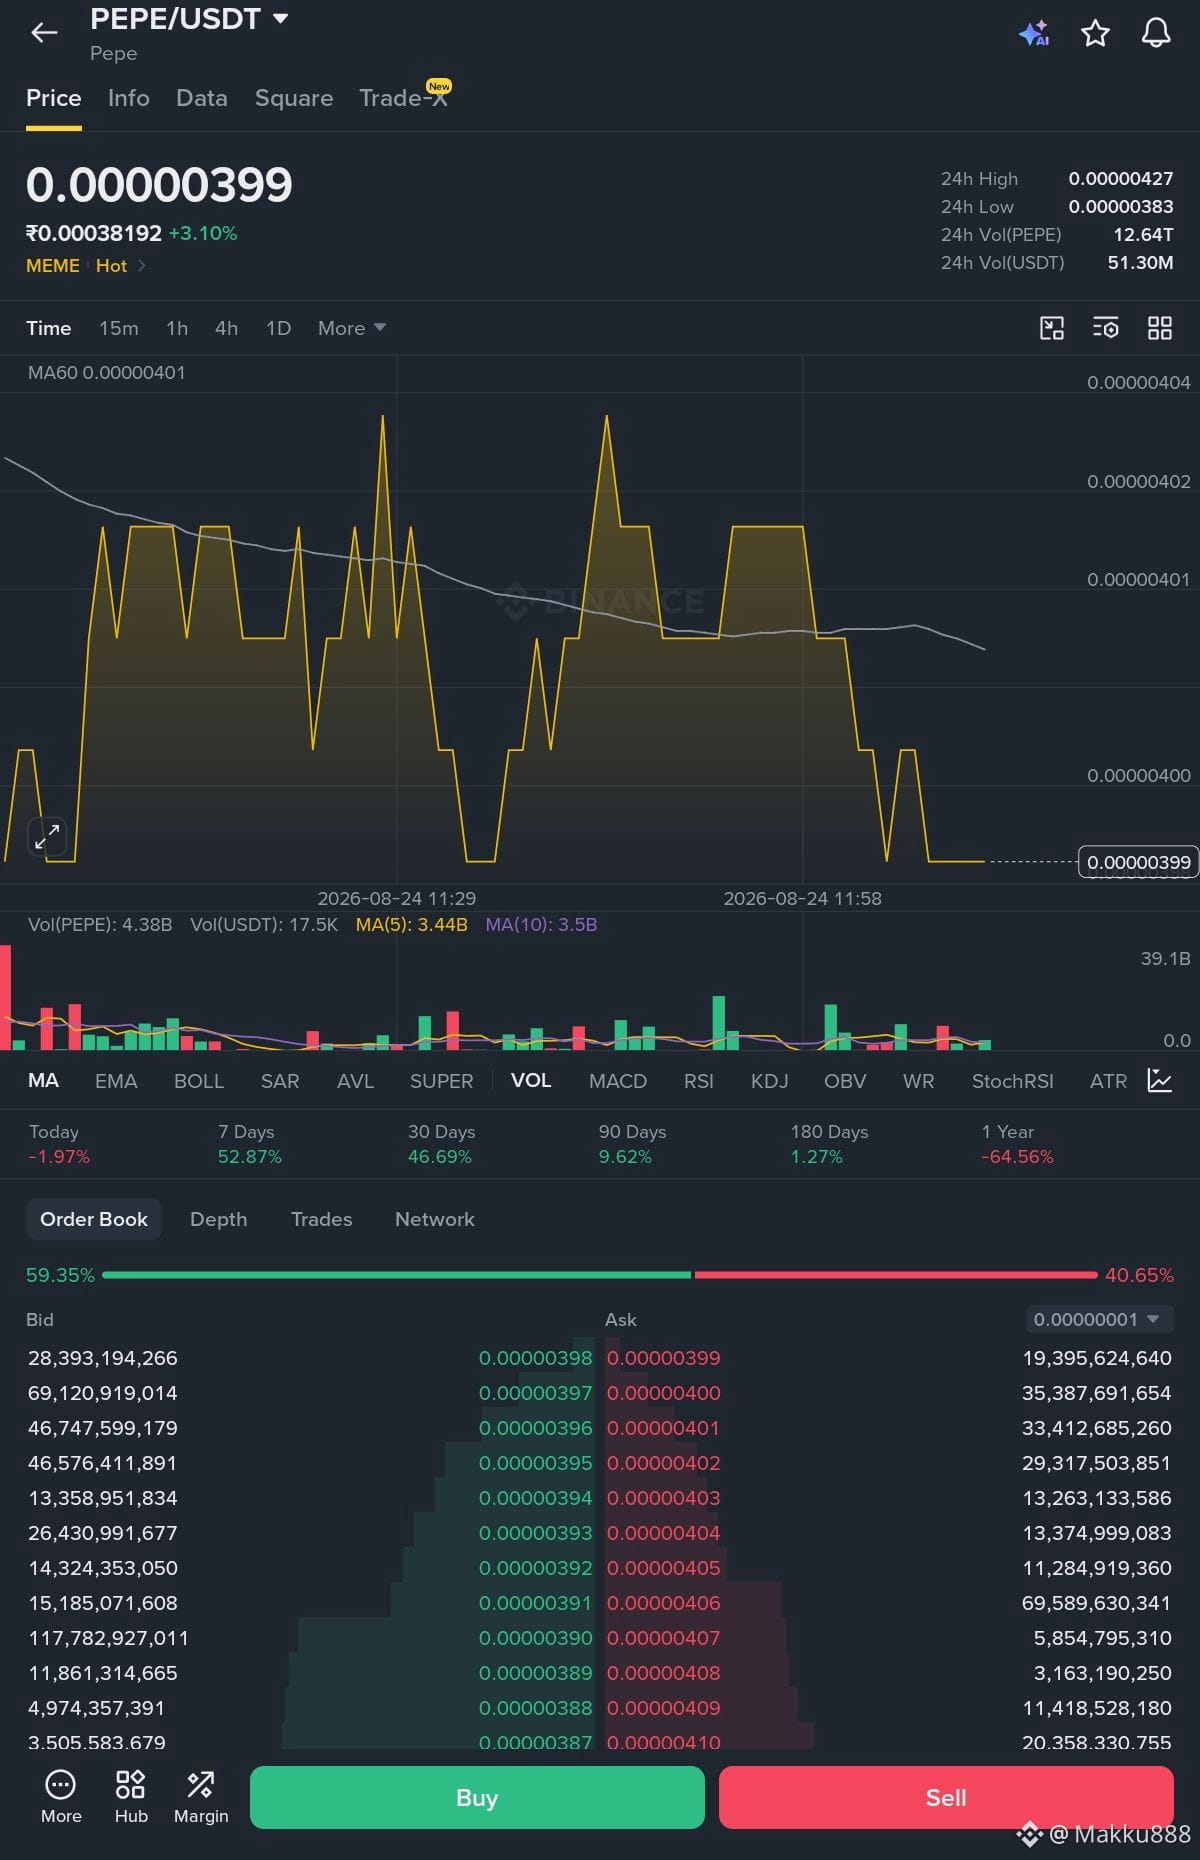Open the MEME Hot tag chevron
This screenshot has height=1860, width=1200.
click(x=142, y=266)
